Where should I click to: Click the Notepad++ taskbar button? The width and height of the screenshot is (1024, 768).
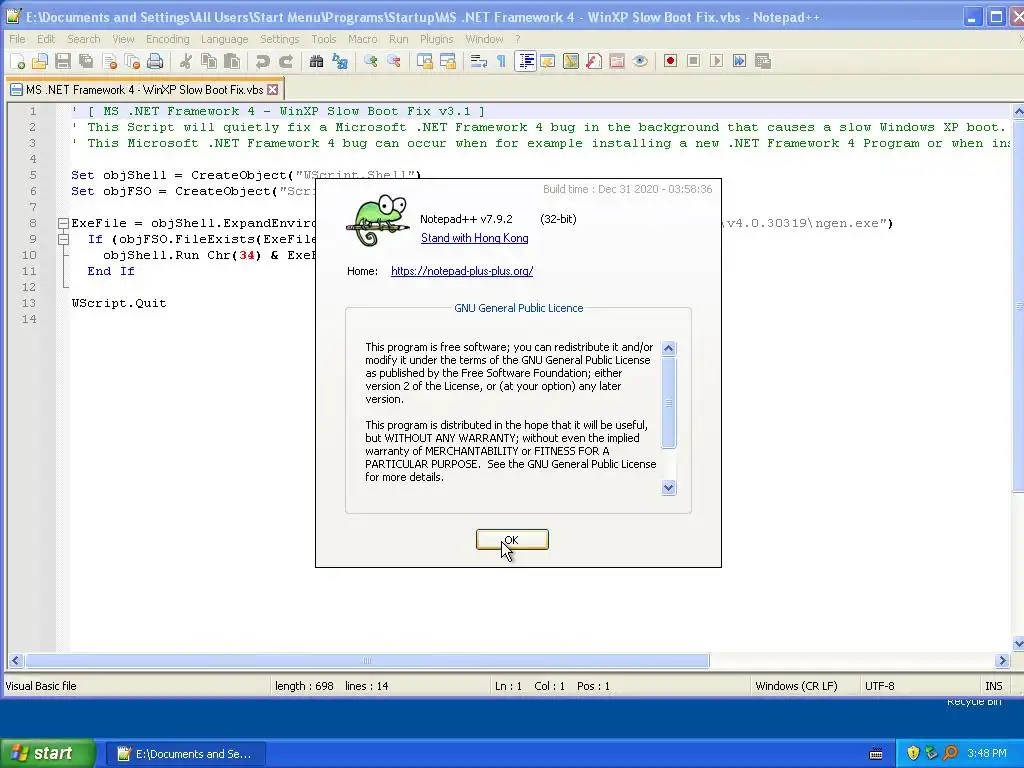click(x=185, y=754)
